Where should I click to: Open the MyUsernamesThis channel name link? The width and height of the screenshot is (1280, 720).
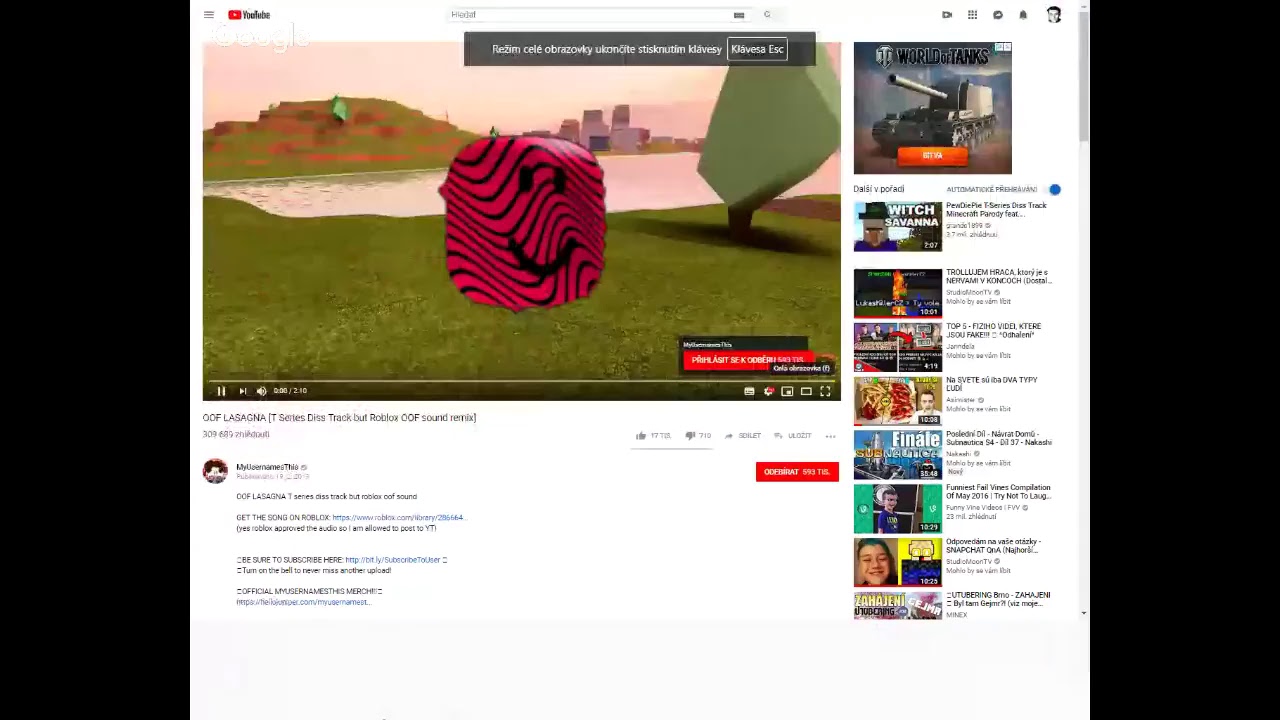click(267, 467)
